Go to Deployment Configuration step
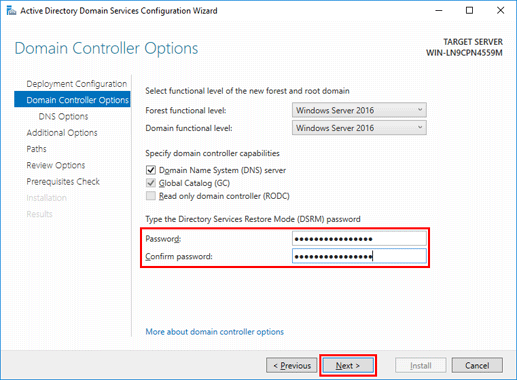Viewport: 517px width, 380px height. click(77, 84)
